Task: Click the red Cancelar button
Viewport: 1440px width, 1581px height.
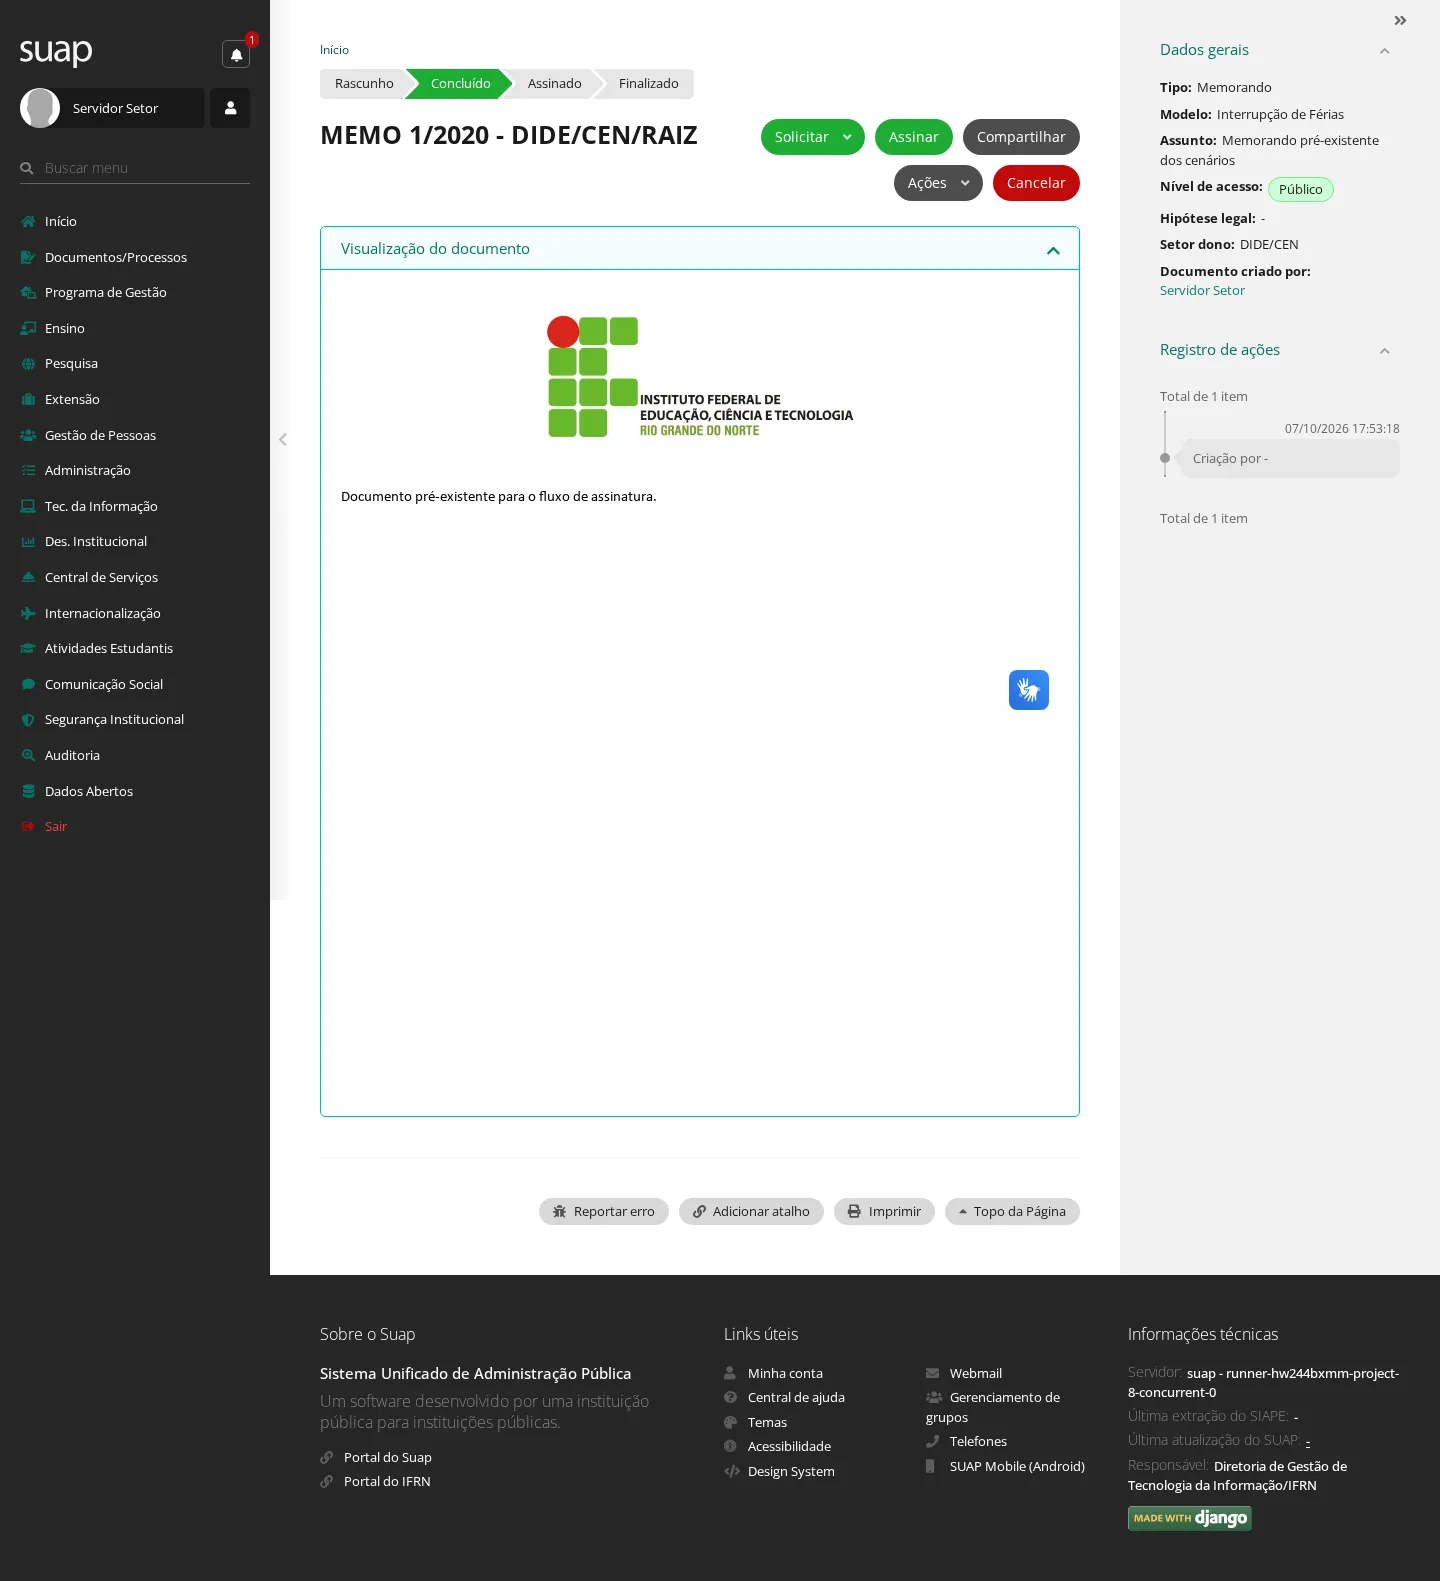Action: [1036, 183]
